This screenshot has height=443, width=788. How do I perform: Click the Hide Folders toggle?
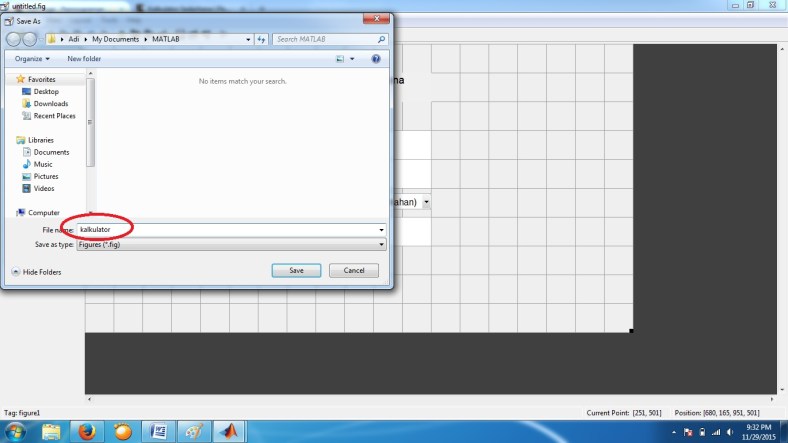[37, 272]
